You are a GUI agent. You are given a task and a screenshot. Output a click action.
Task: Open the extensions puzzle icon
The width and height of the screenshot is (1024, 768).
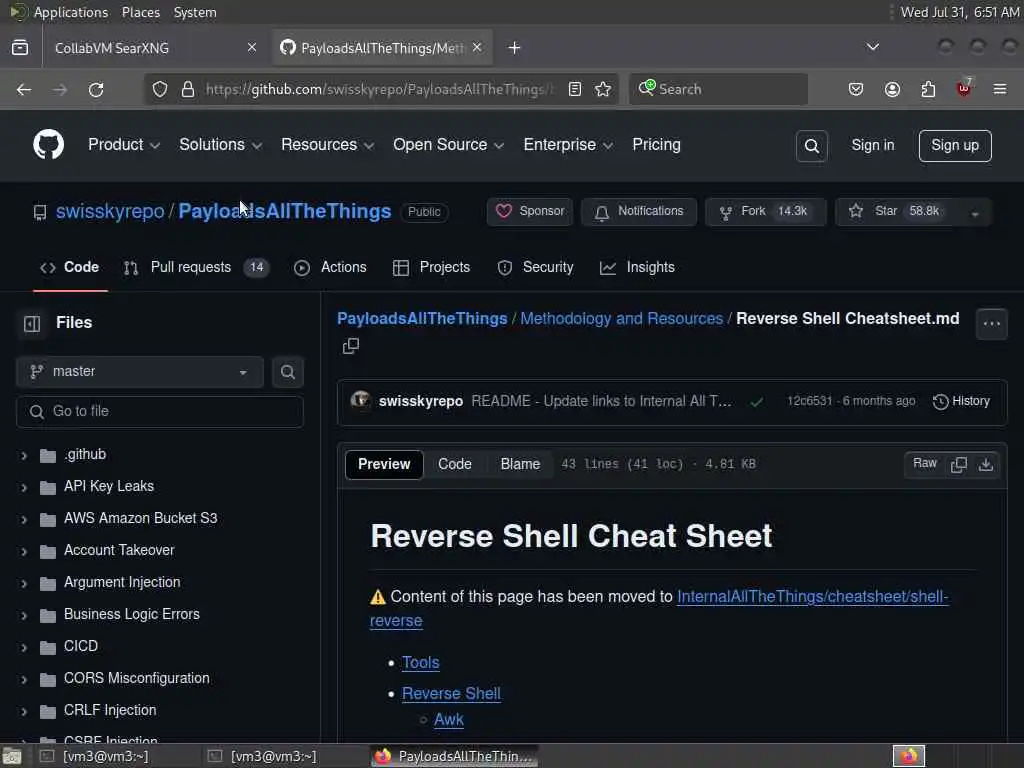pos(928,89)
